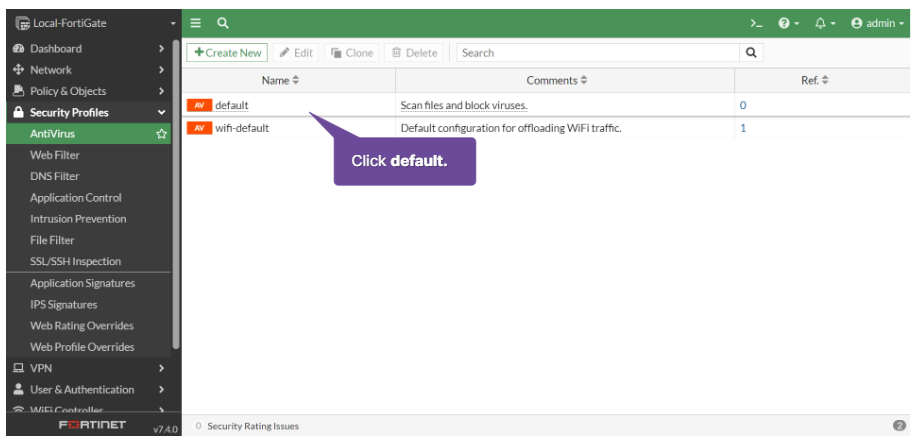The width and height of the screenshot is (919, 448).
Task: Expand the User & Authentication chevron
Action: [161, 389]
